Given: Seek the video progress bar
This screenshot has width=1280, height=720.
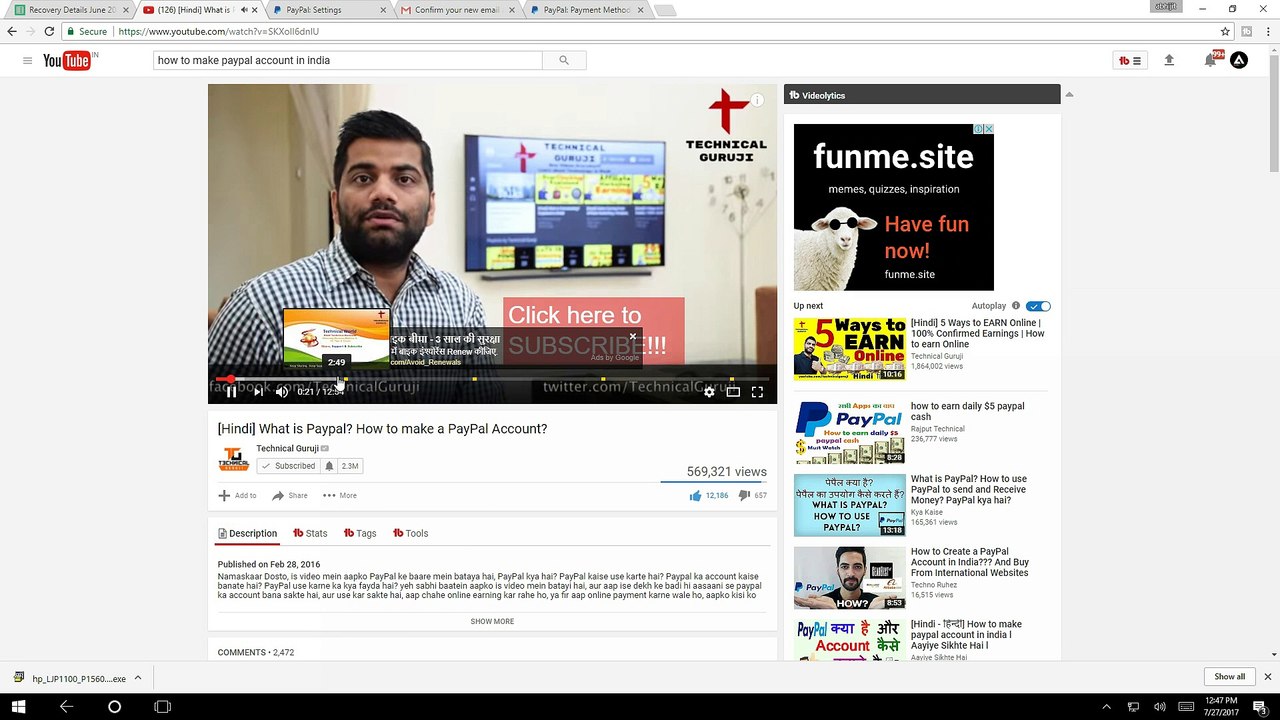Looking at the screenshot, I should [x=492, y=379].
